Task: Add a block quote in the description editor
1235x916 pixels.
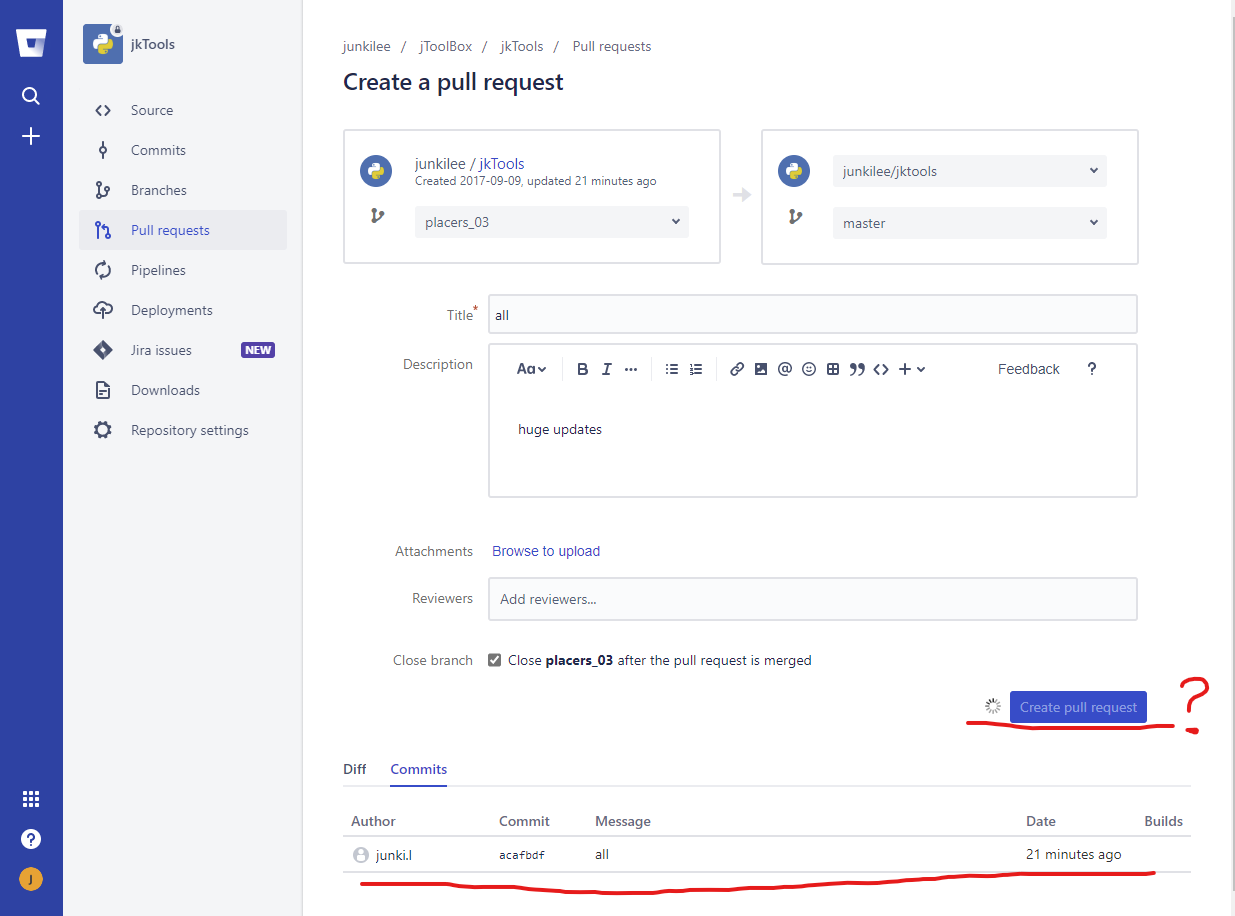Action: (857, 368)
